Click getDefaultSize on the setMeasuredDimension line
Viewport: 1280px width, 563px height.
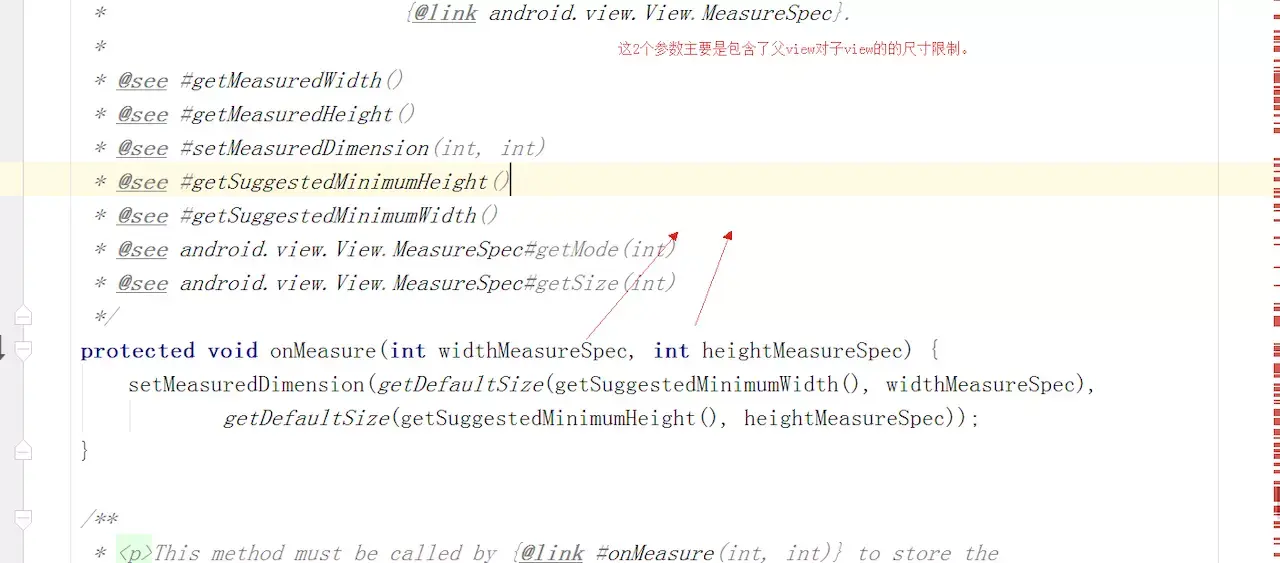460,385
